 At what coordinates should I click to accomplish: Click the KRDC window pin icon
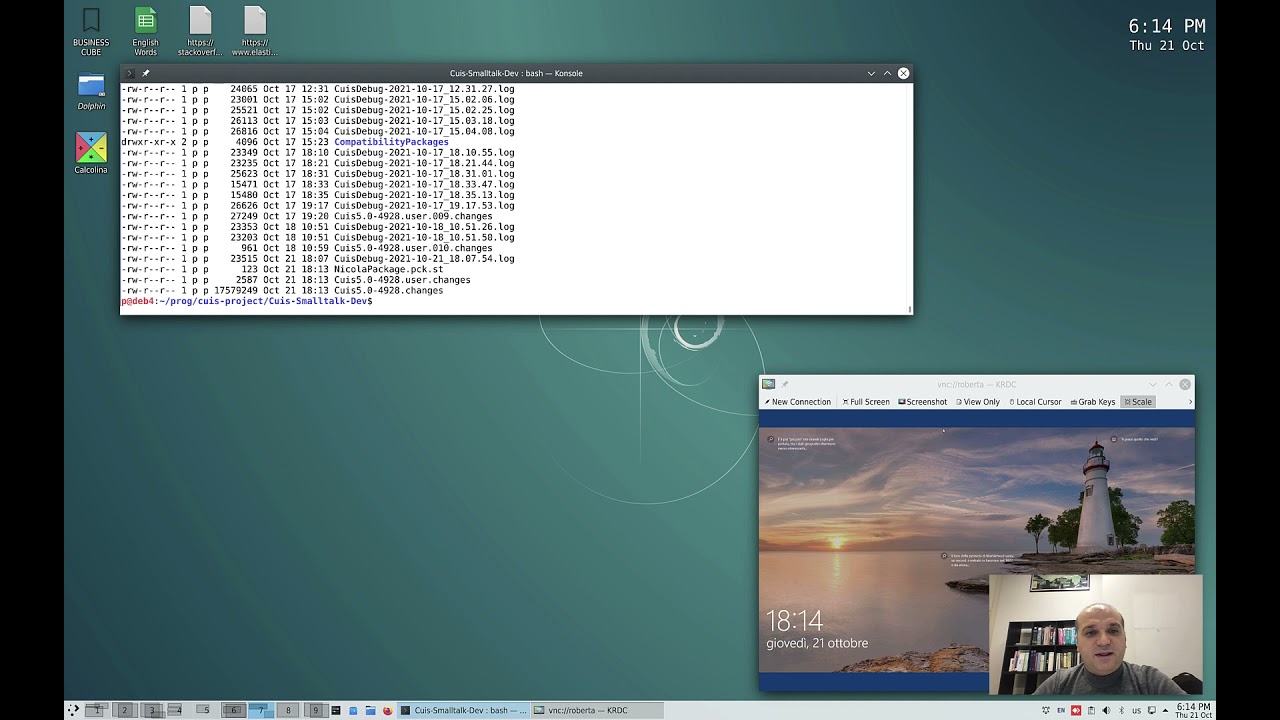[x=785, y=384]
